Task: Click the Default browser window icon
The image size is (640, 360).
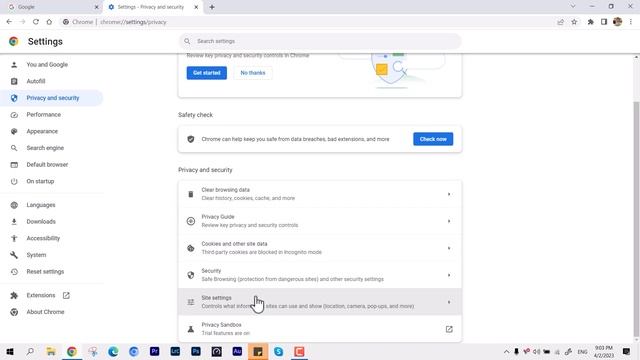Action: point(14,165)
